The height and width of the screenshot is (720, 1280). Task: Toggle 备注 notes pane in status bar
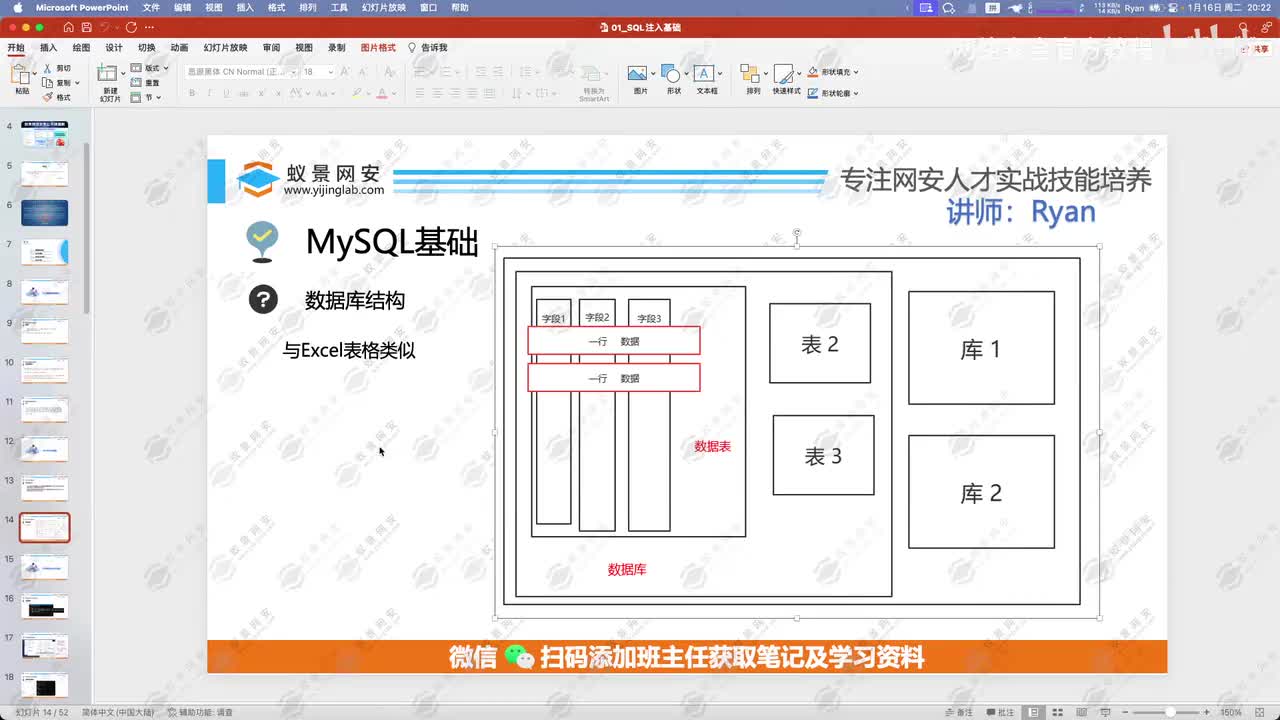pos(959,712)
